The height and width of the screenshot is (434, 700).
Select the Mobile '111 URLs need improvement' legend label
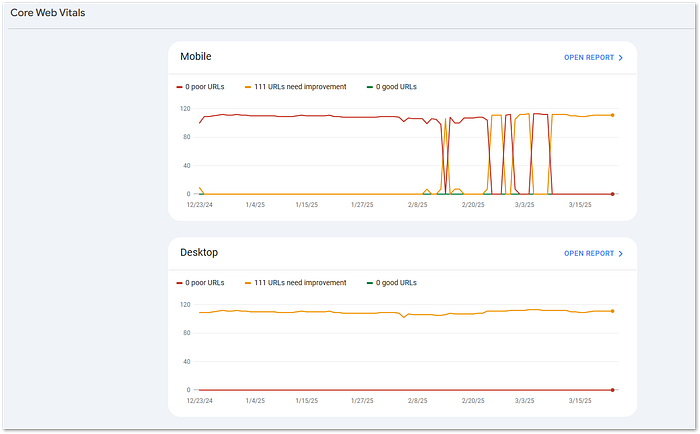click(x=300, y=87)
